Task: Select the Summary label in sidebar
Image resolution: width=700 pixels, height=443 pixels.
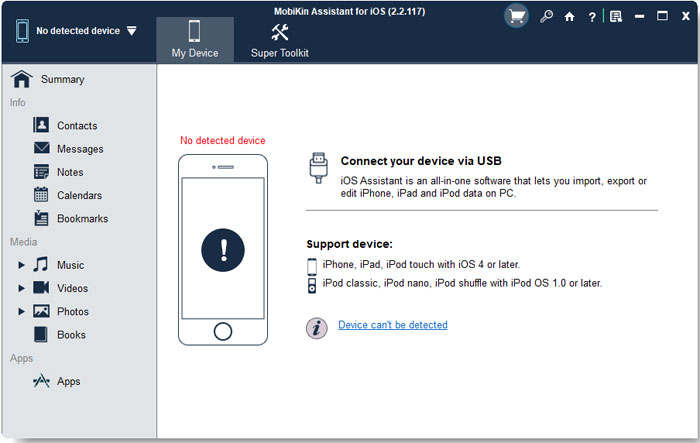Action: click(62, 79)
